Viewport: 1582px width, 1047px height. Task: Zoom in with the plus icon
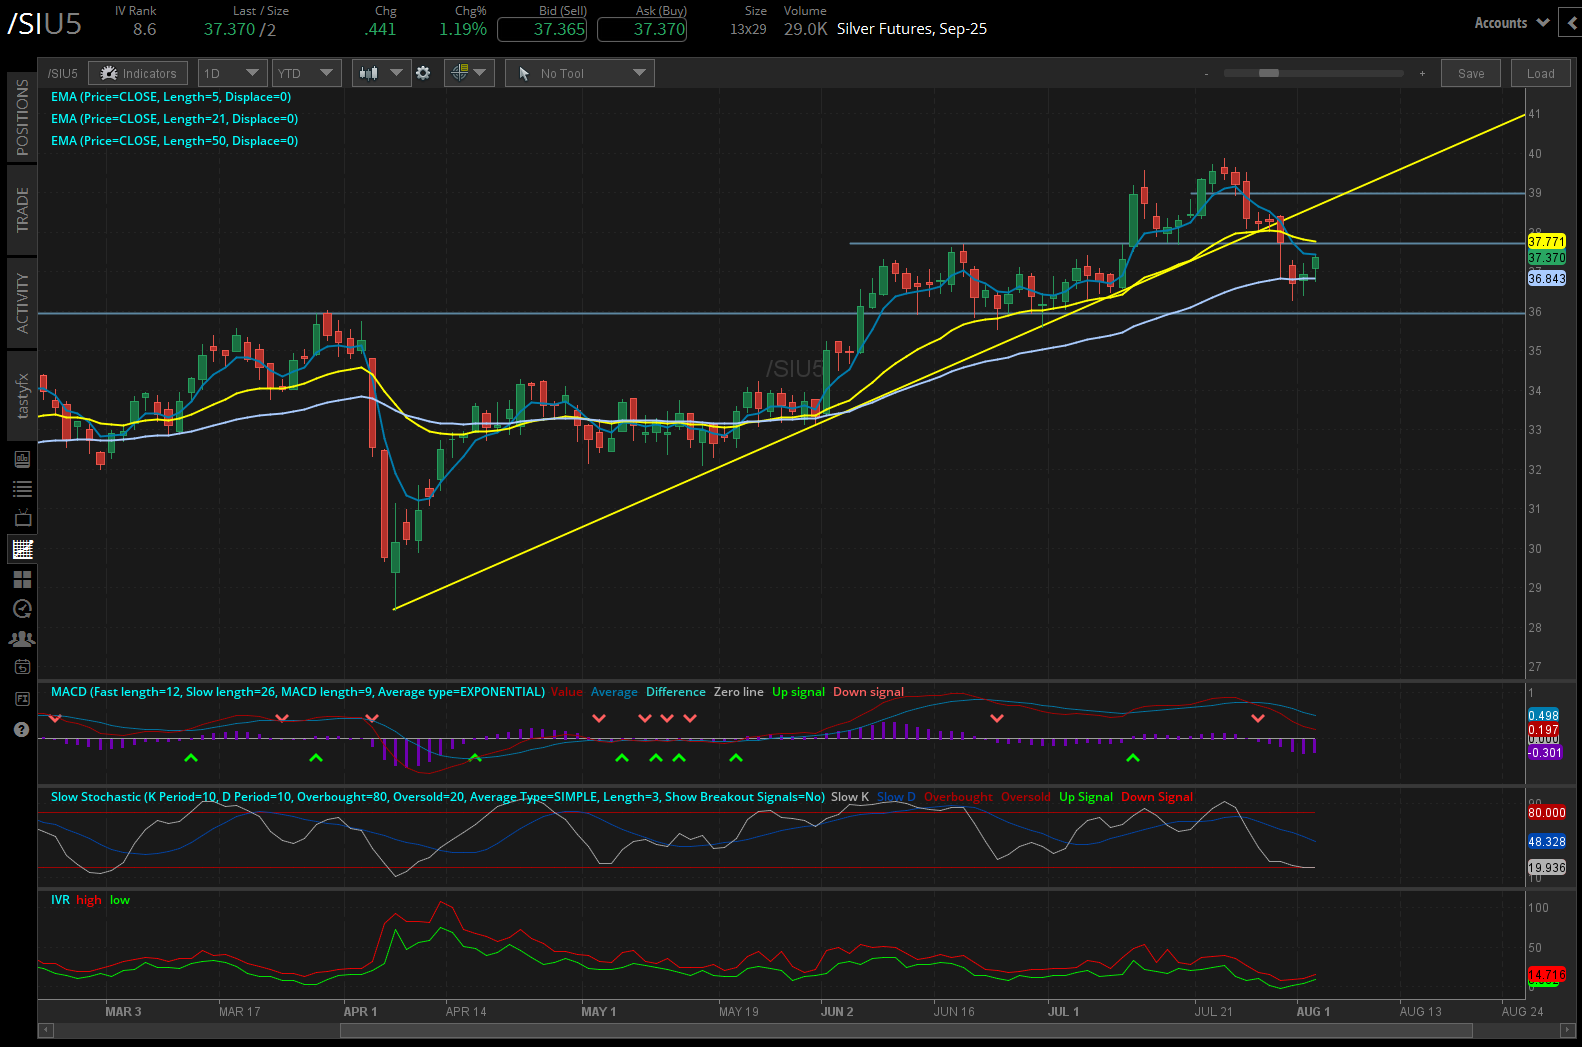(x=1422, y=73)
